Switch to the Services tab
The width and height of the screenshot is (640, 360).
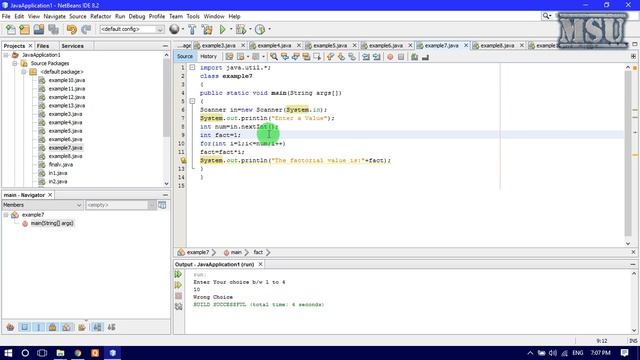tap(72, 46)
